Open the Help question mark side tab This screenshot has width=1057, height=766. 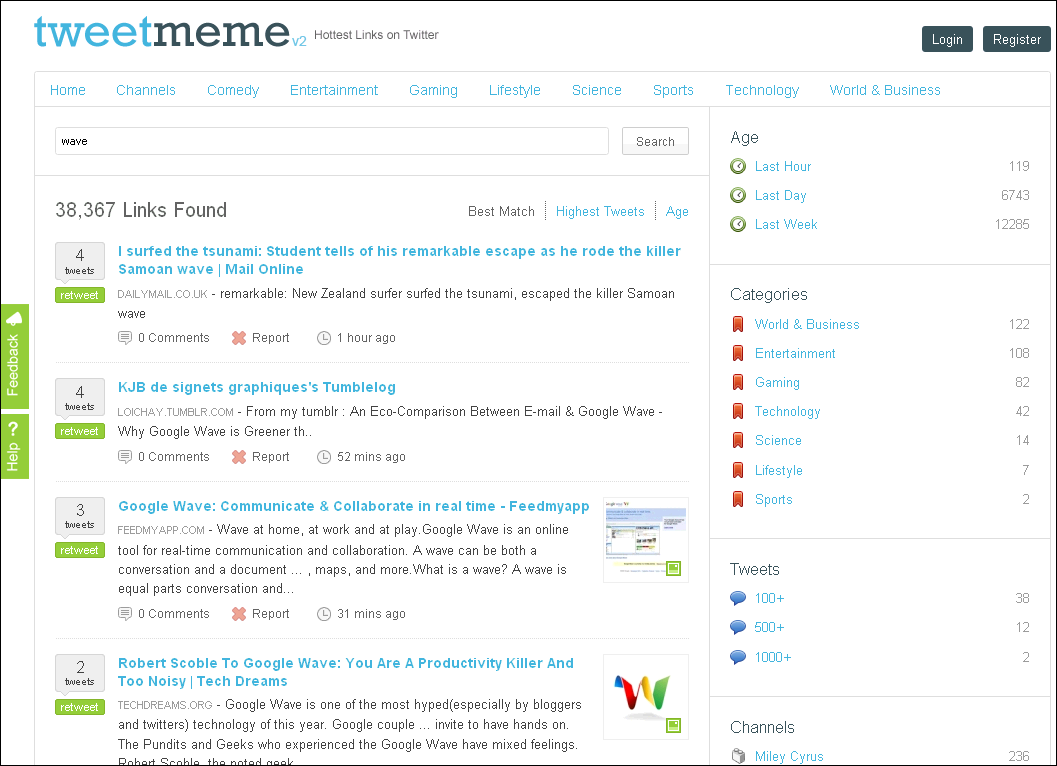[14, 445]
